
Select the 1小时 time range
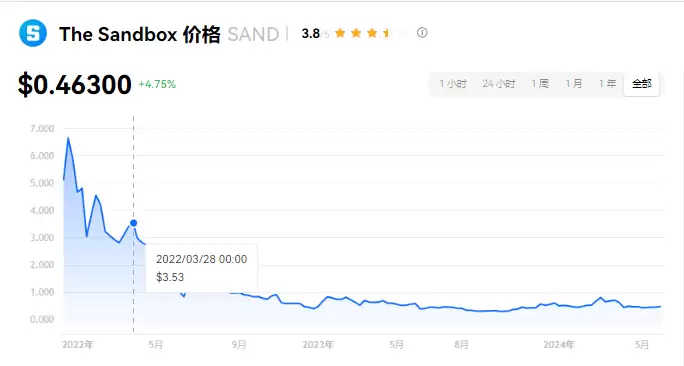[x=453, y=84]
